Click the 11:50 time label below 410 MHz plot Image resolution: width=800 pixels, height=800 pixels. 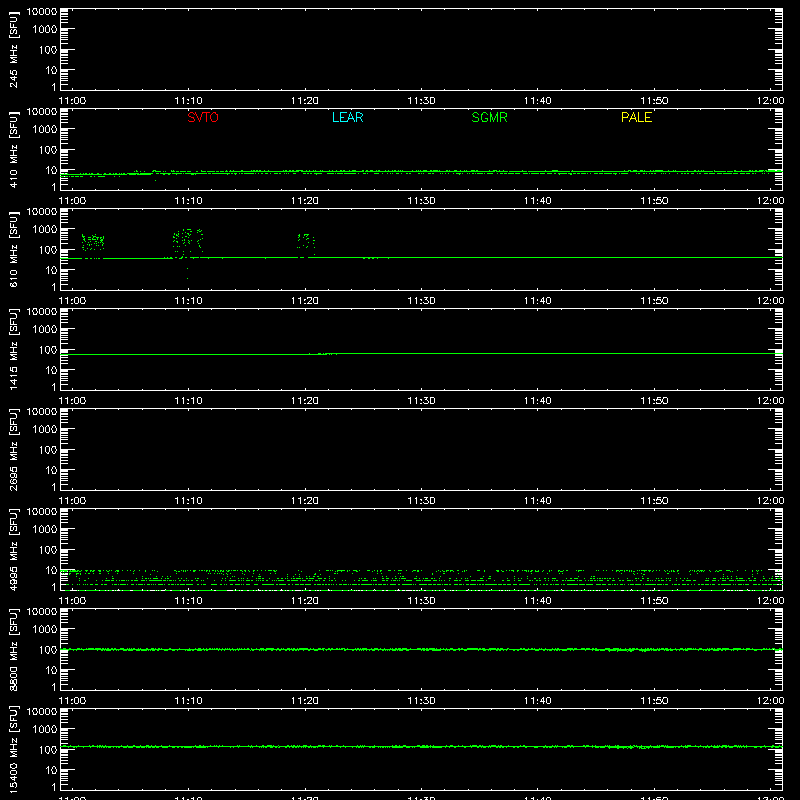(654, 201)
